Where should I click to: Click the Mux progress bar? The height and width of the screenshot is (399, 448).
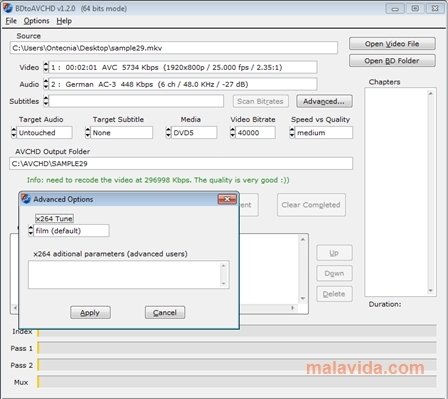pyautogui.click(x=236, y=382)
